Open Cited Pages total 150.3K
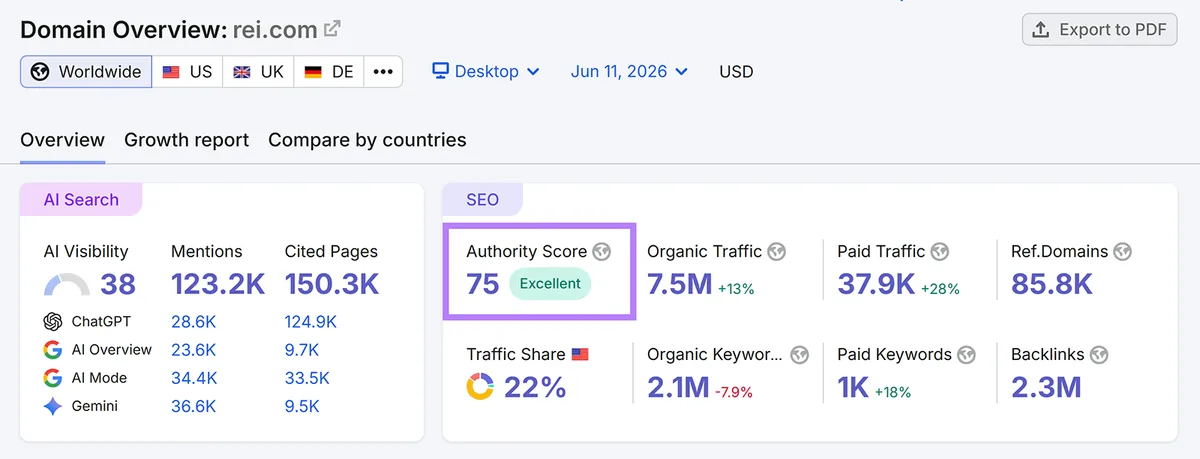This screenshot has width=1200, height=459. pos(332,285)
